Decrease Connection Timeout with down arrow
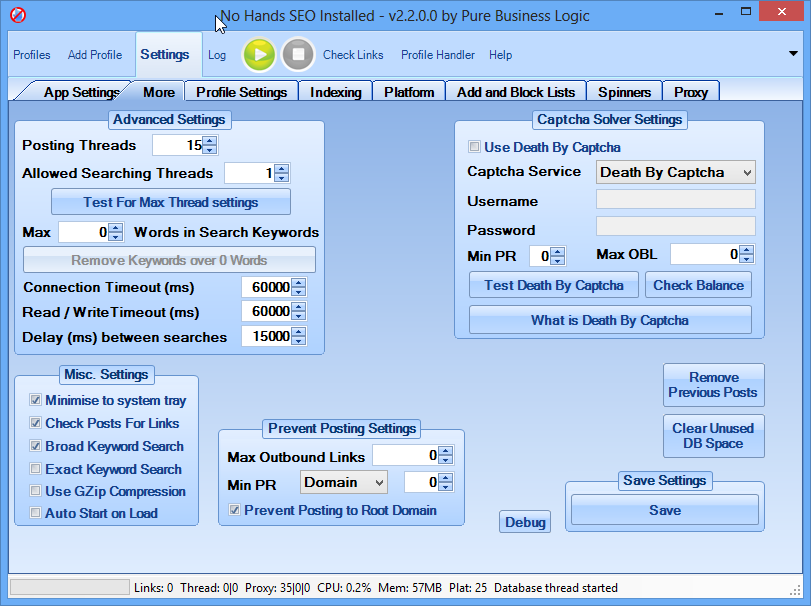This screenshot has height=606, width=811. tap(298, 292)
